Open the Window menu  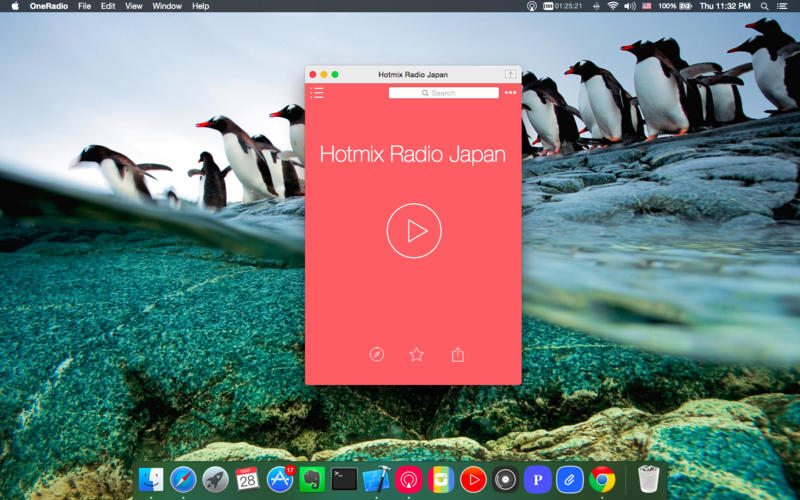pyautogui.click(x=167, y=6)
